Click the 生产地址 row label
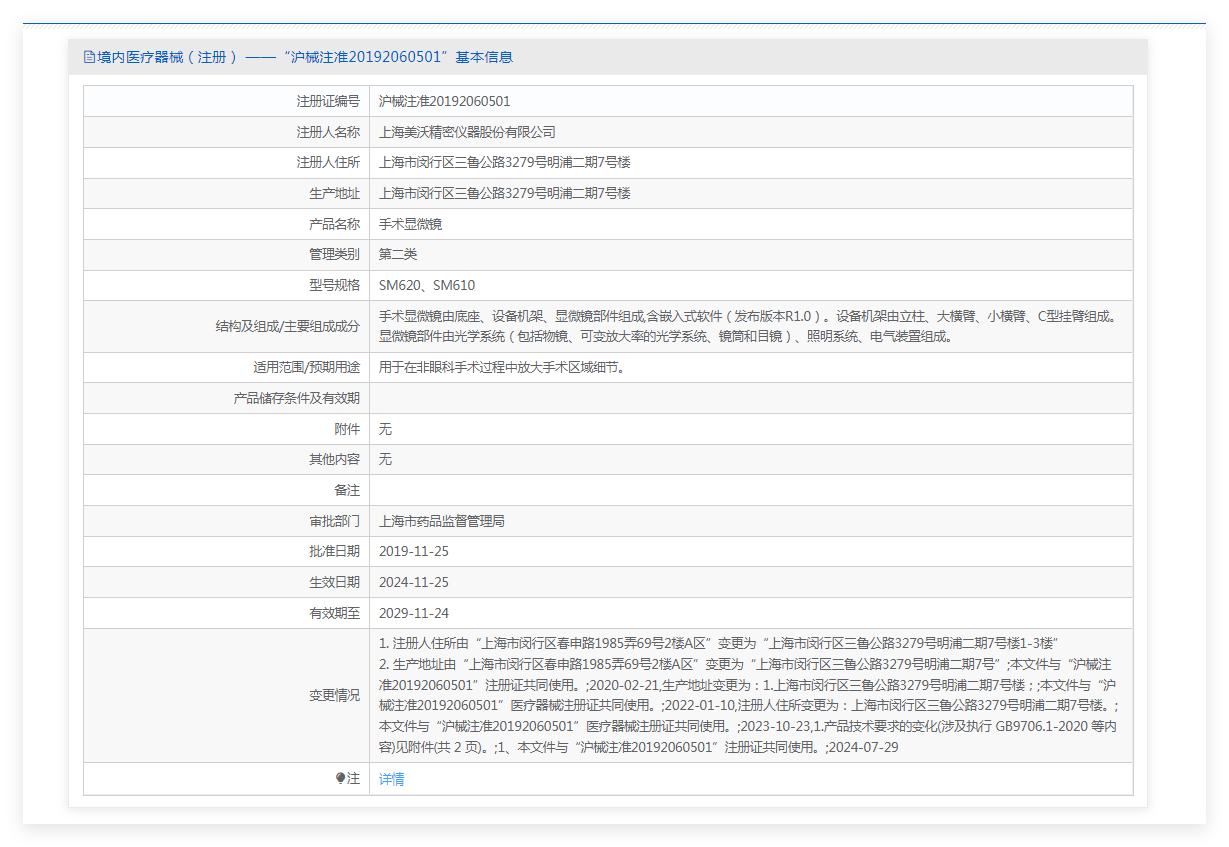The height and width of the screenshot is (847, 1229). click(334, 193)
